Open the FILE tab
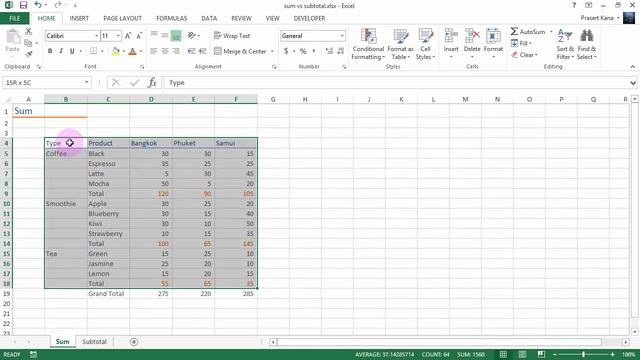Image resolution: width=640 pixels, height=360 pixels. tap(15, 18)
